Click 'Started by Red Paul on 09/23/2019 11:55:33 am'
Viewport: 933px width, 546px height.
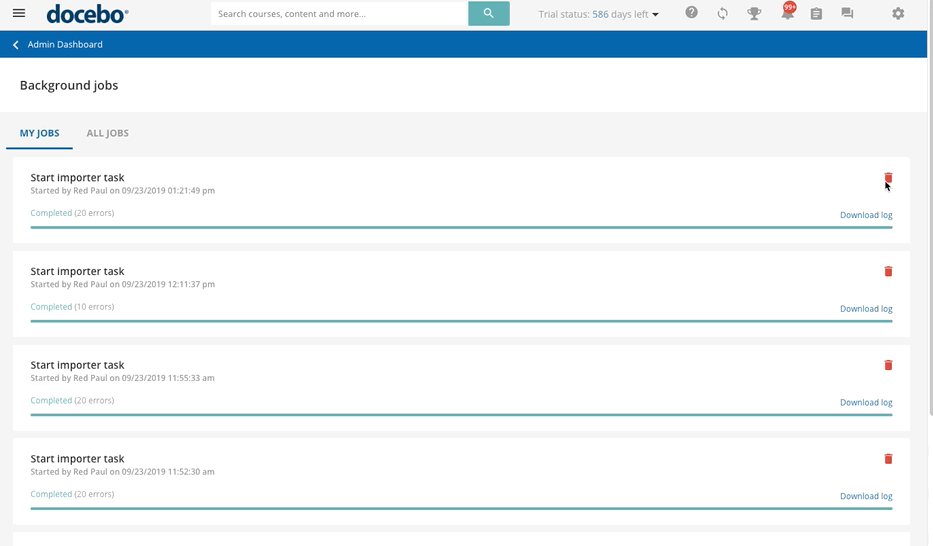[123, 378]
